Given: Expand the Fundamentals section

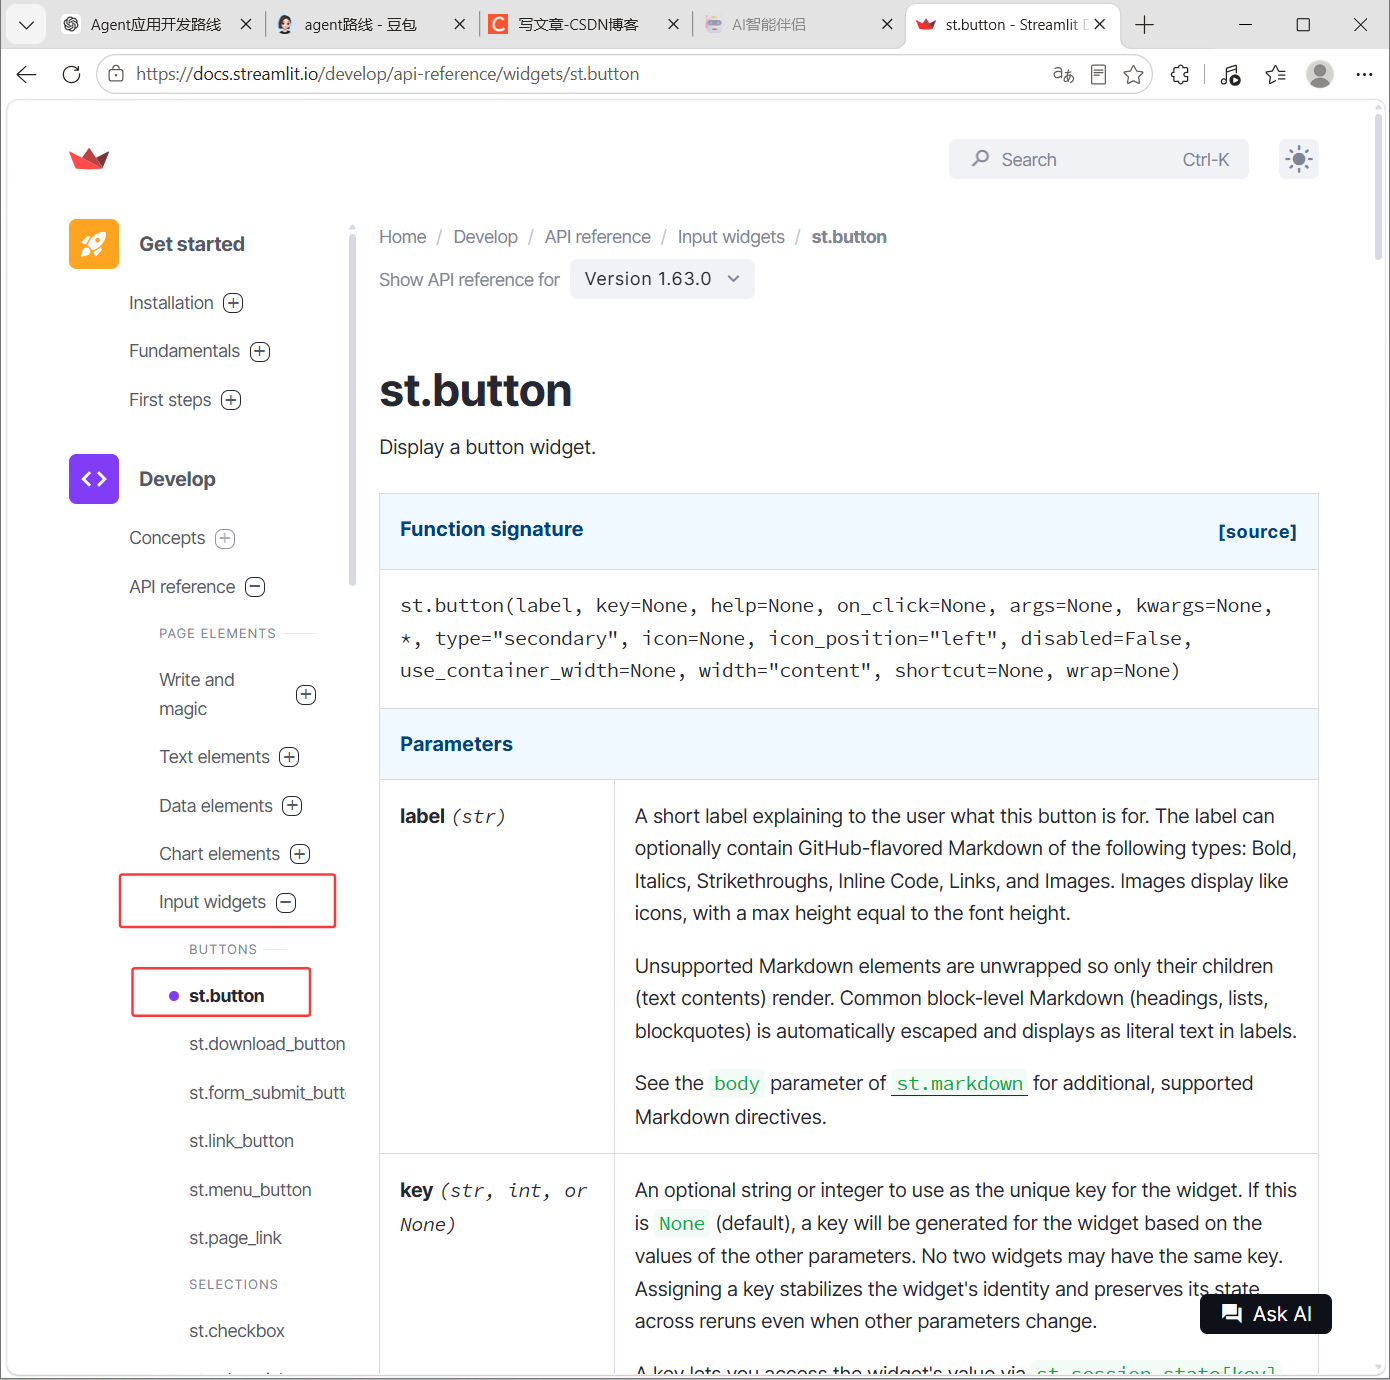Looking at the screenshot, I should point(260,351).
